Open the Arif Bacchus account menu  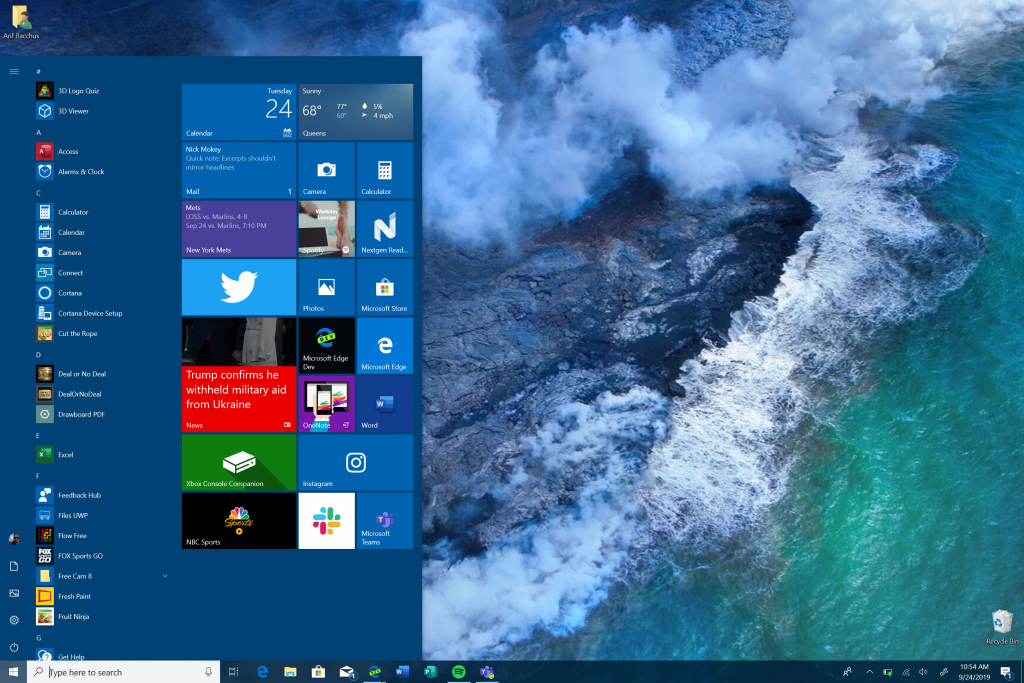click(13, 537)
